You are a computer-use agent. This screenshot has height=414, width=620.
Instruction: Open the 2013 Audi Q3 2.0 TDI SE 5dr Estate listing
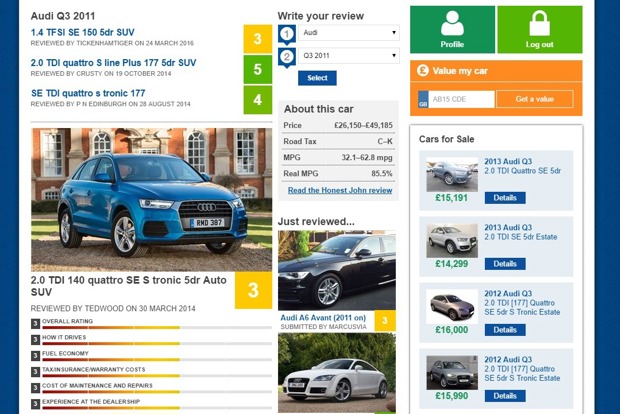520,232
